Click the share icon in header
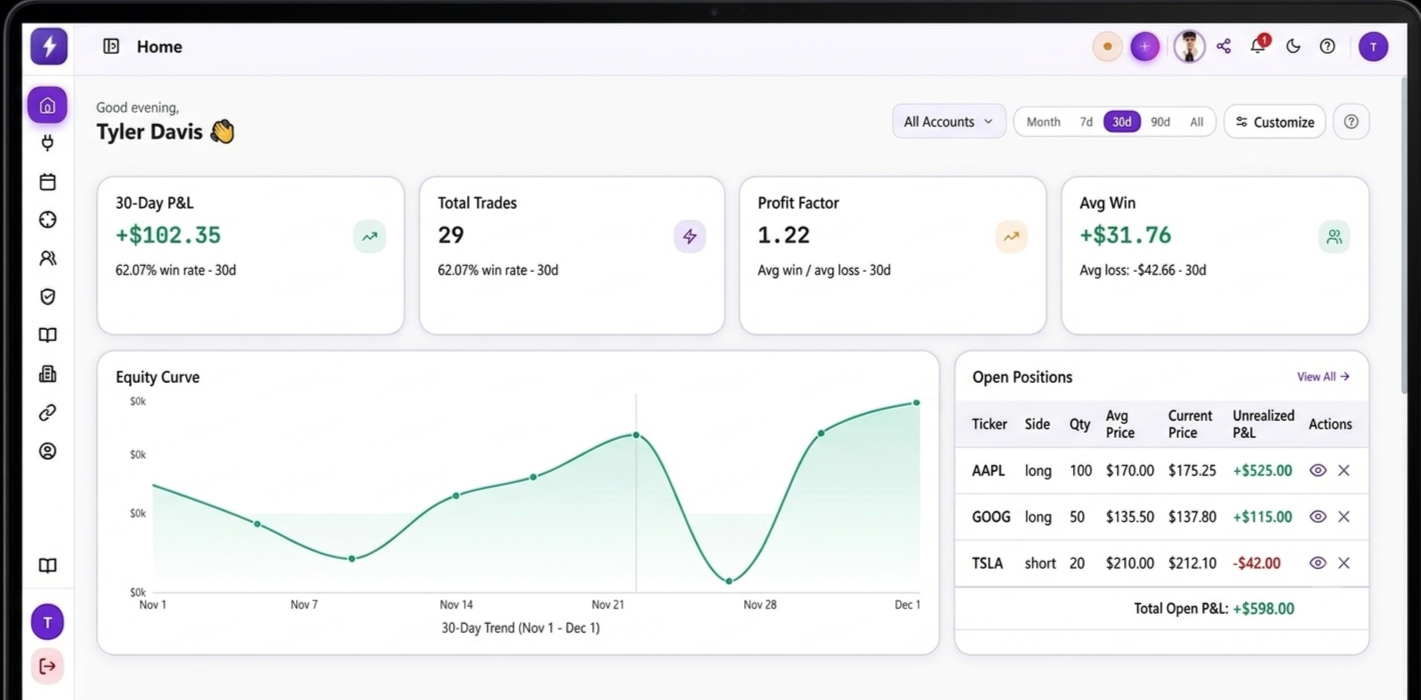Viewport: 1421px width, 700px height. tap(1224, 46)
